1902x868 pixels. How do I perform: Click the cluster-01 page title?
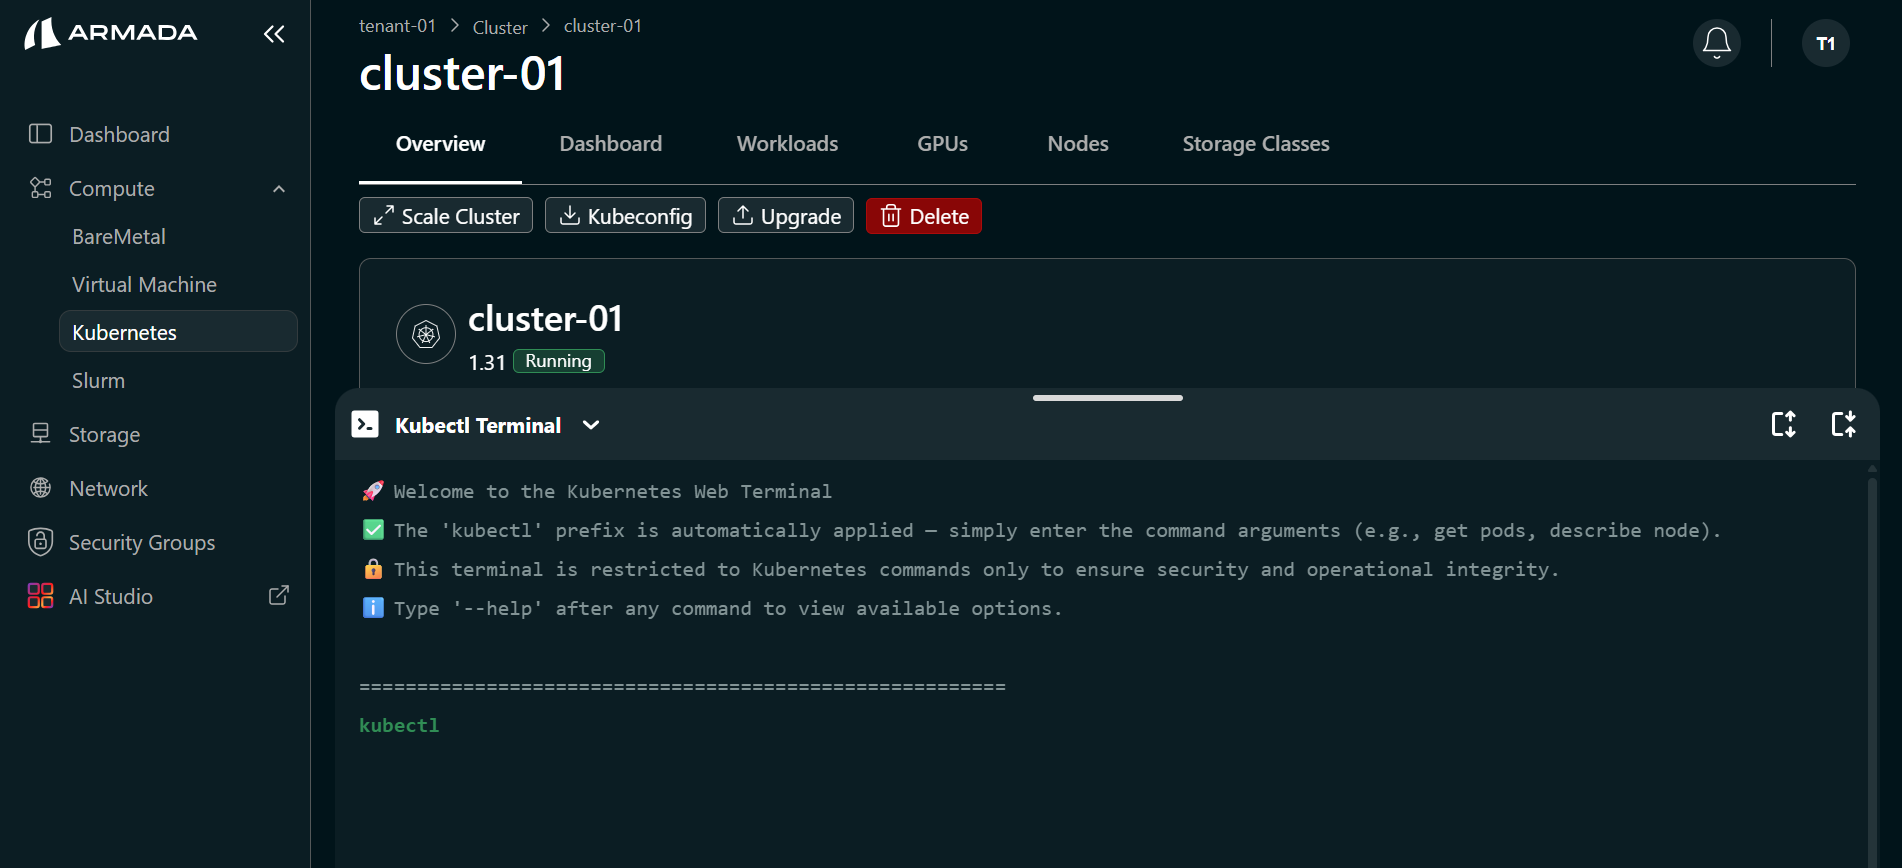coord(462,74)
